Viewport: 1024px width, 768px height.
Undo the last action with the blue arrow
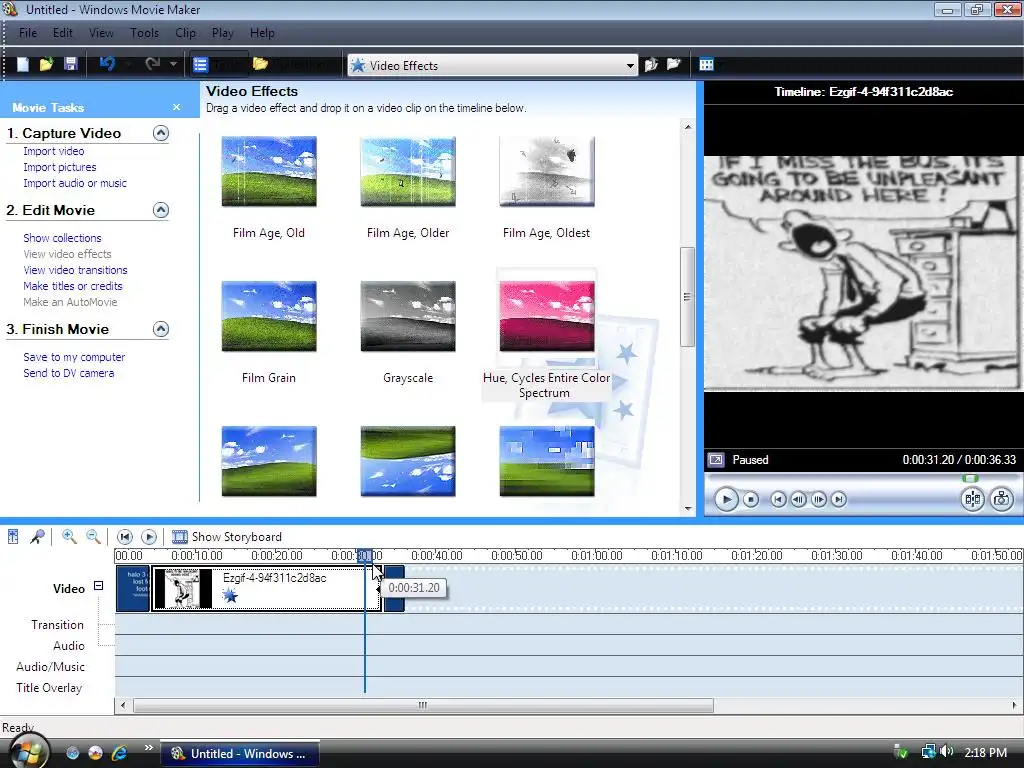coord(108,63)
